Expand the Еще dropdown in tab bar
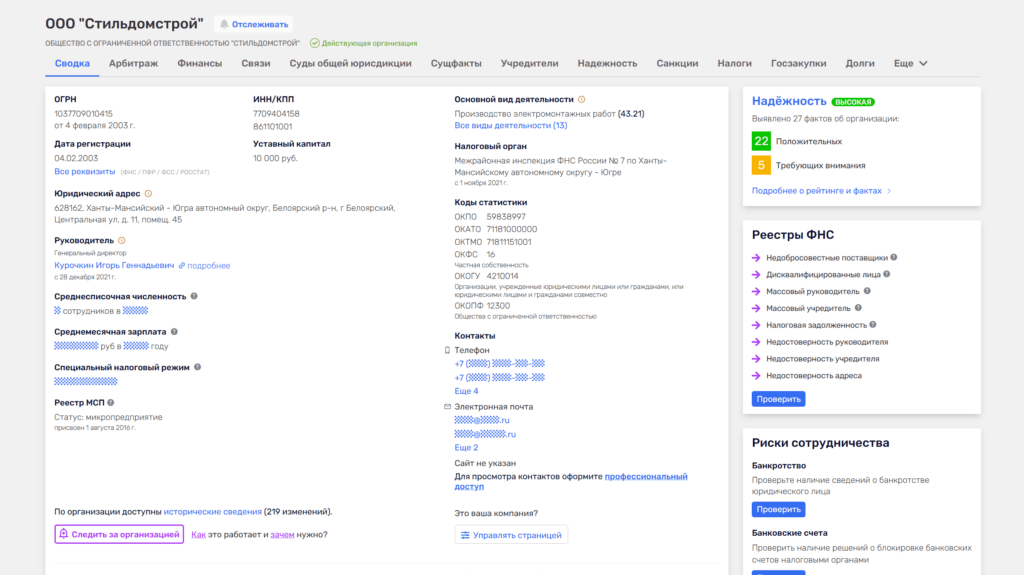 point(910,63)
